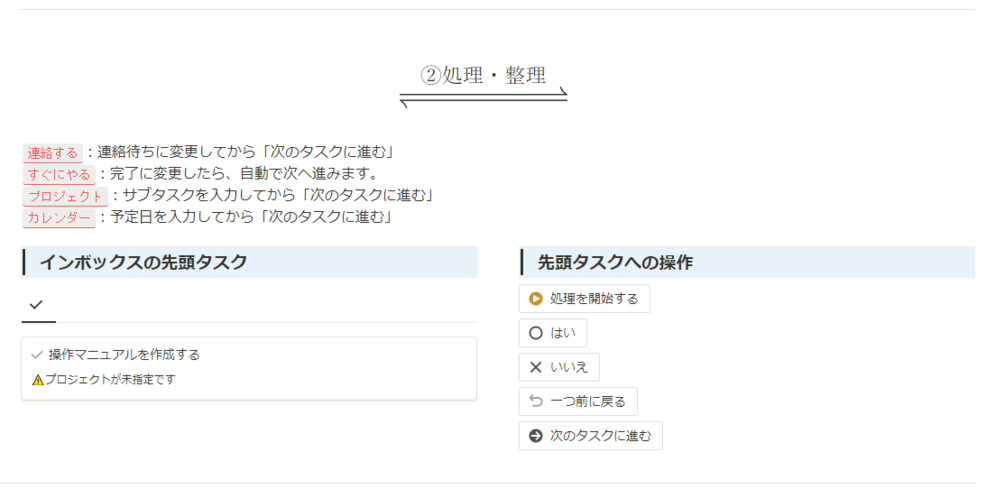1005x498 pixels.
Task: Click the カレンダー red tag
Action: tap(59, 218)
